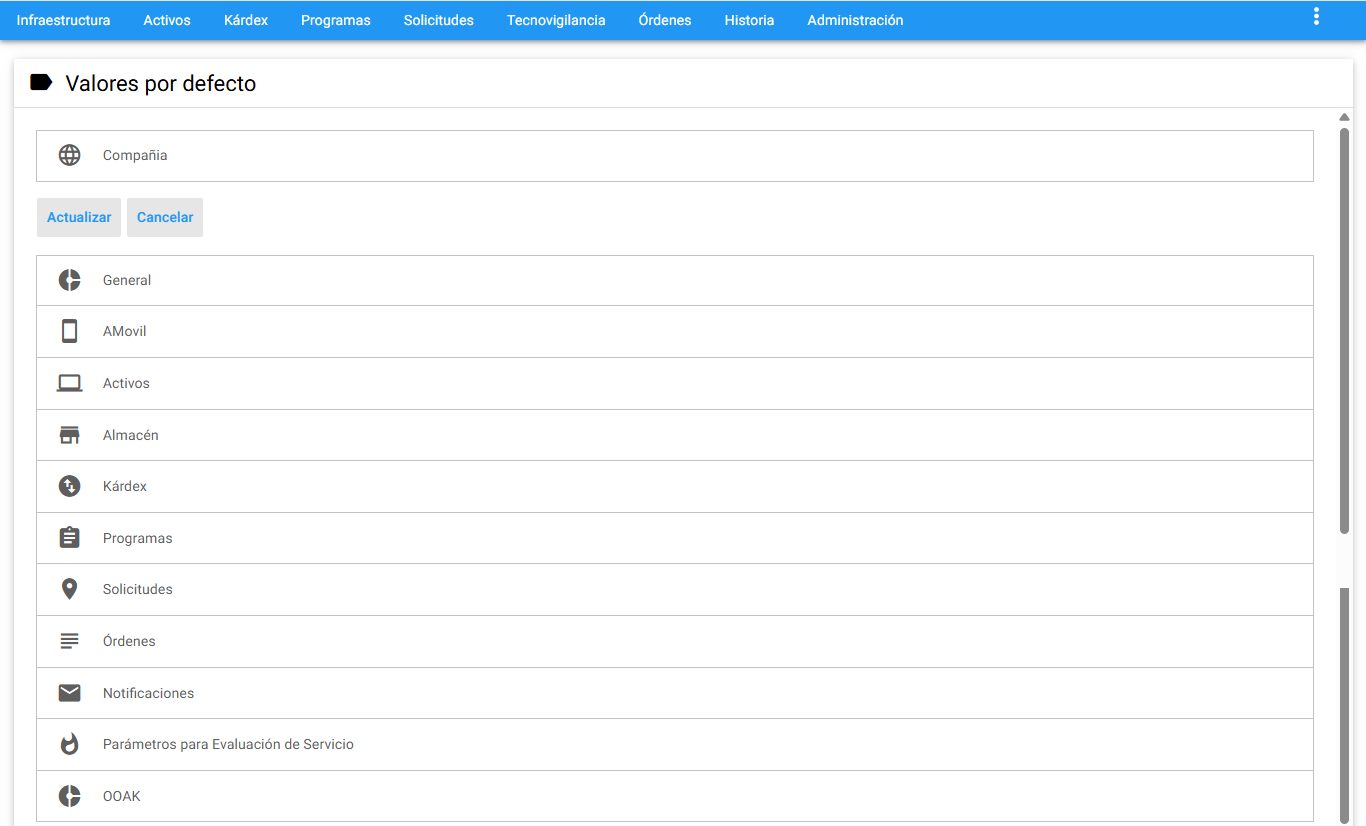
Task: Click the vertical scrollbar up arrow
Action: pyautogui.click(x=1345, y=118)
